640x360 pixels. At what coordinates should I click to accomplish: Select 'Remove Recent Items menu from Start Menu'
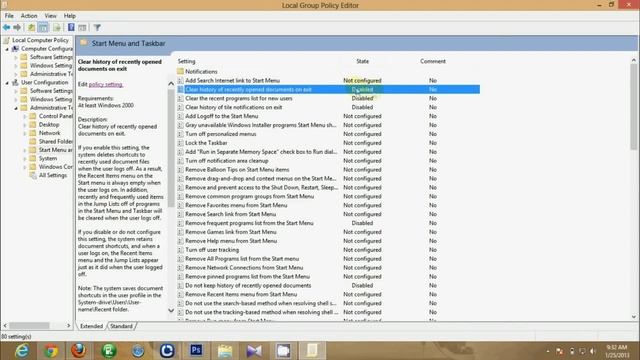(241, 295)
